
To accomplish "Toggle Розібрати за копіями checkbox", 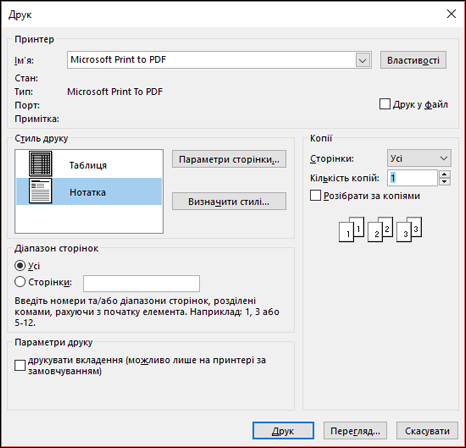I will (315, 195).
